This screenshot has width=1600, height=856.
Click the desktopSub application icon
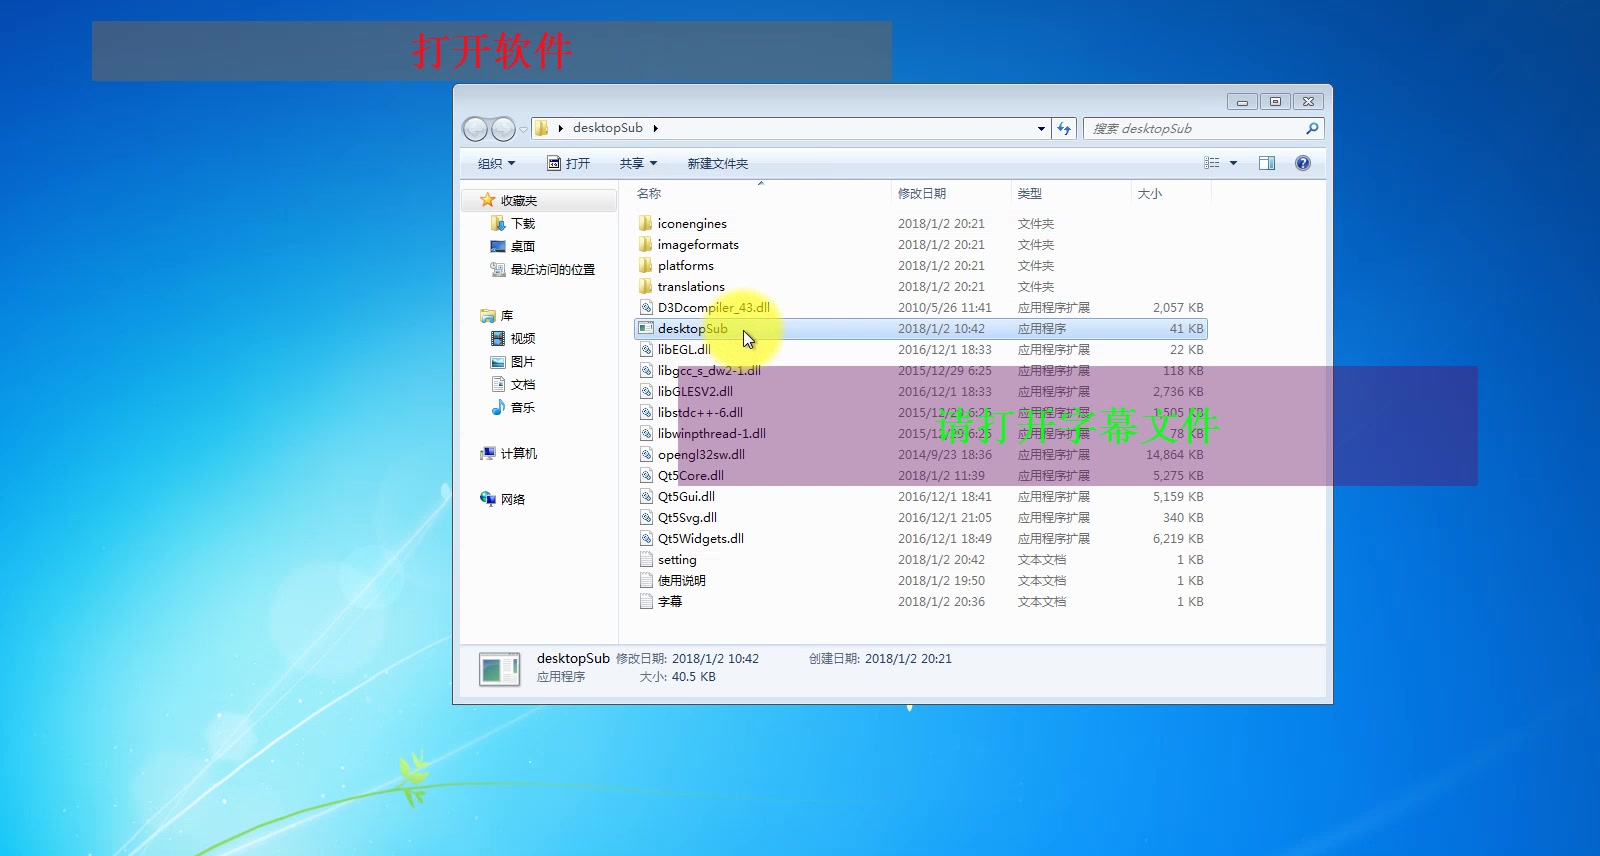(646, 328)
